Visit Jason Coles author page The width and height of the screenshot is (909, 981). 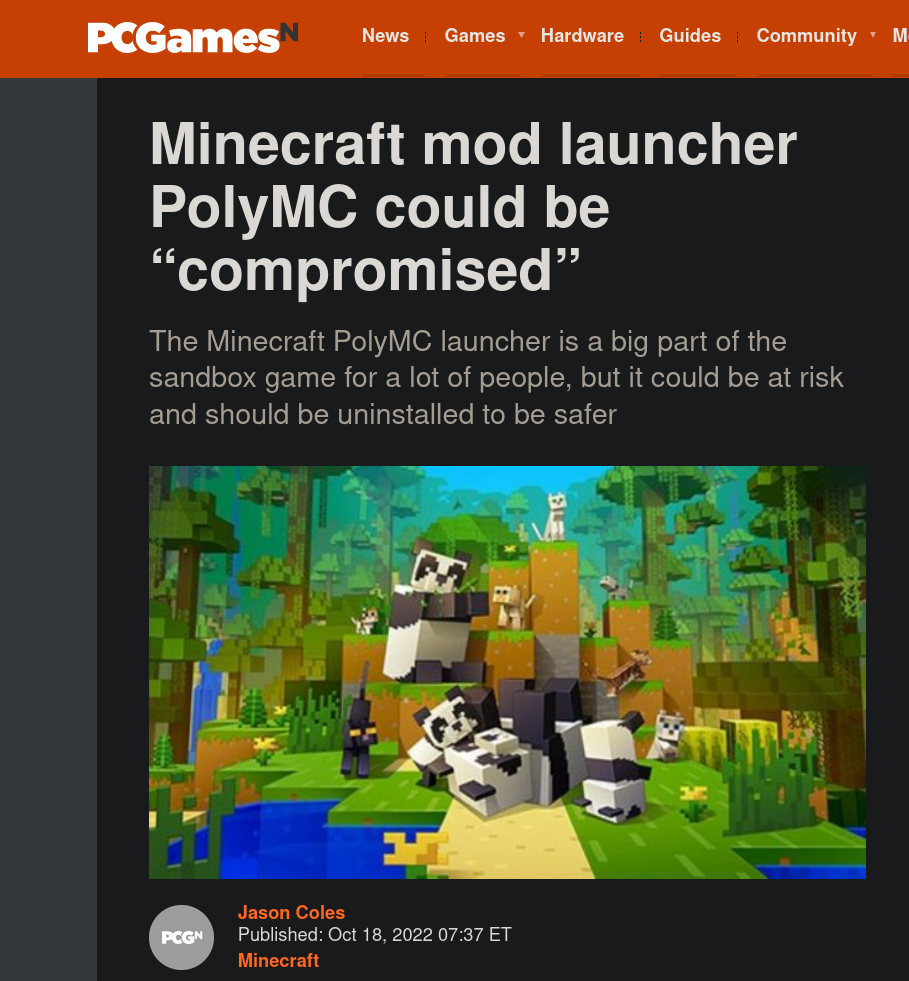tap(292, 912)
